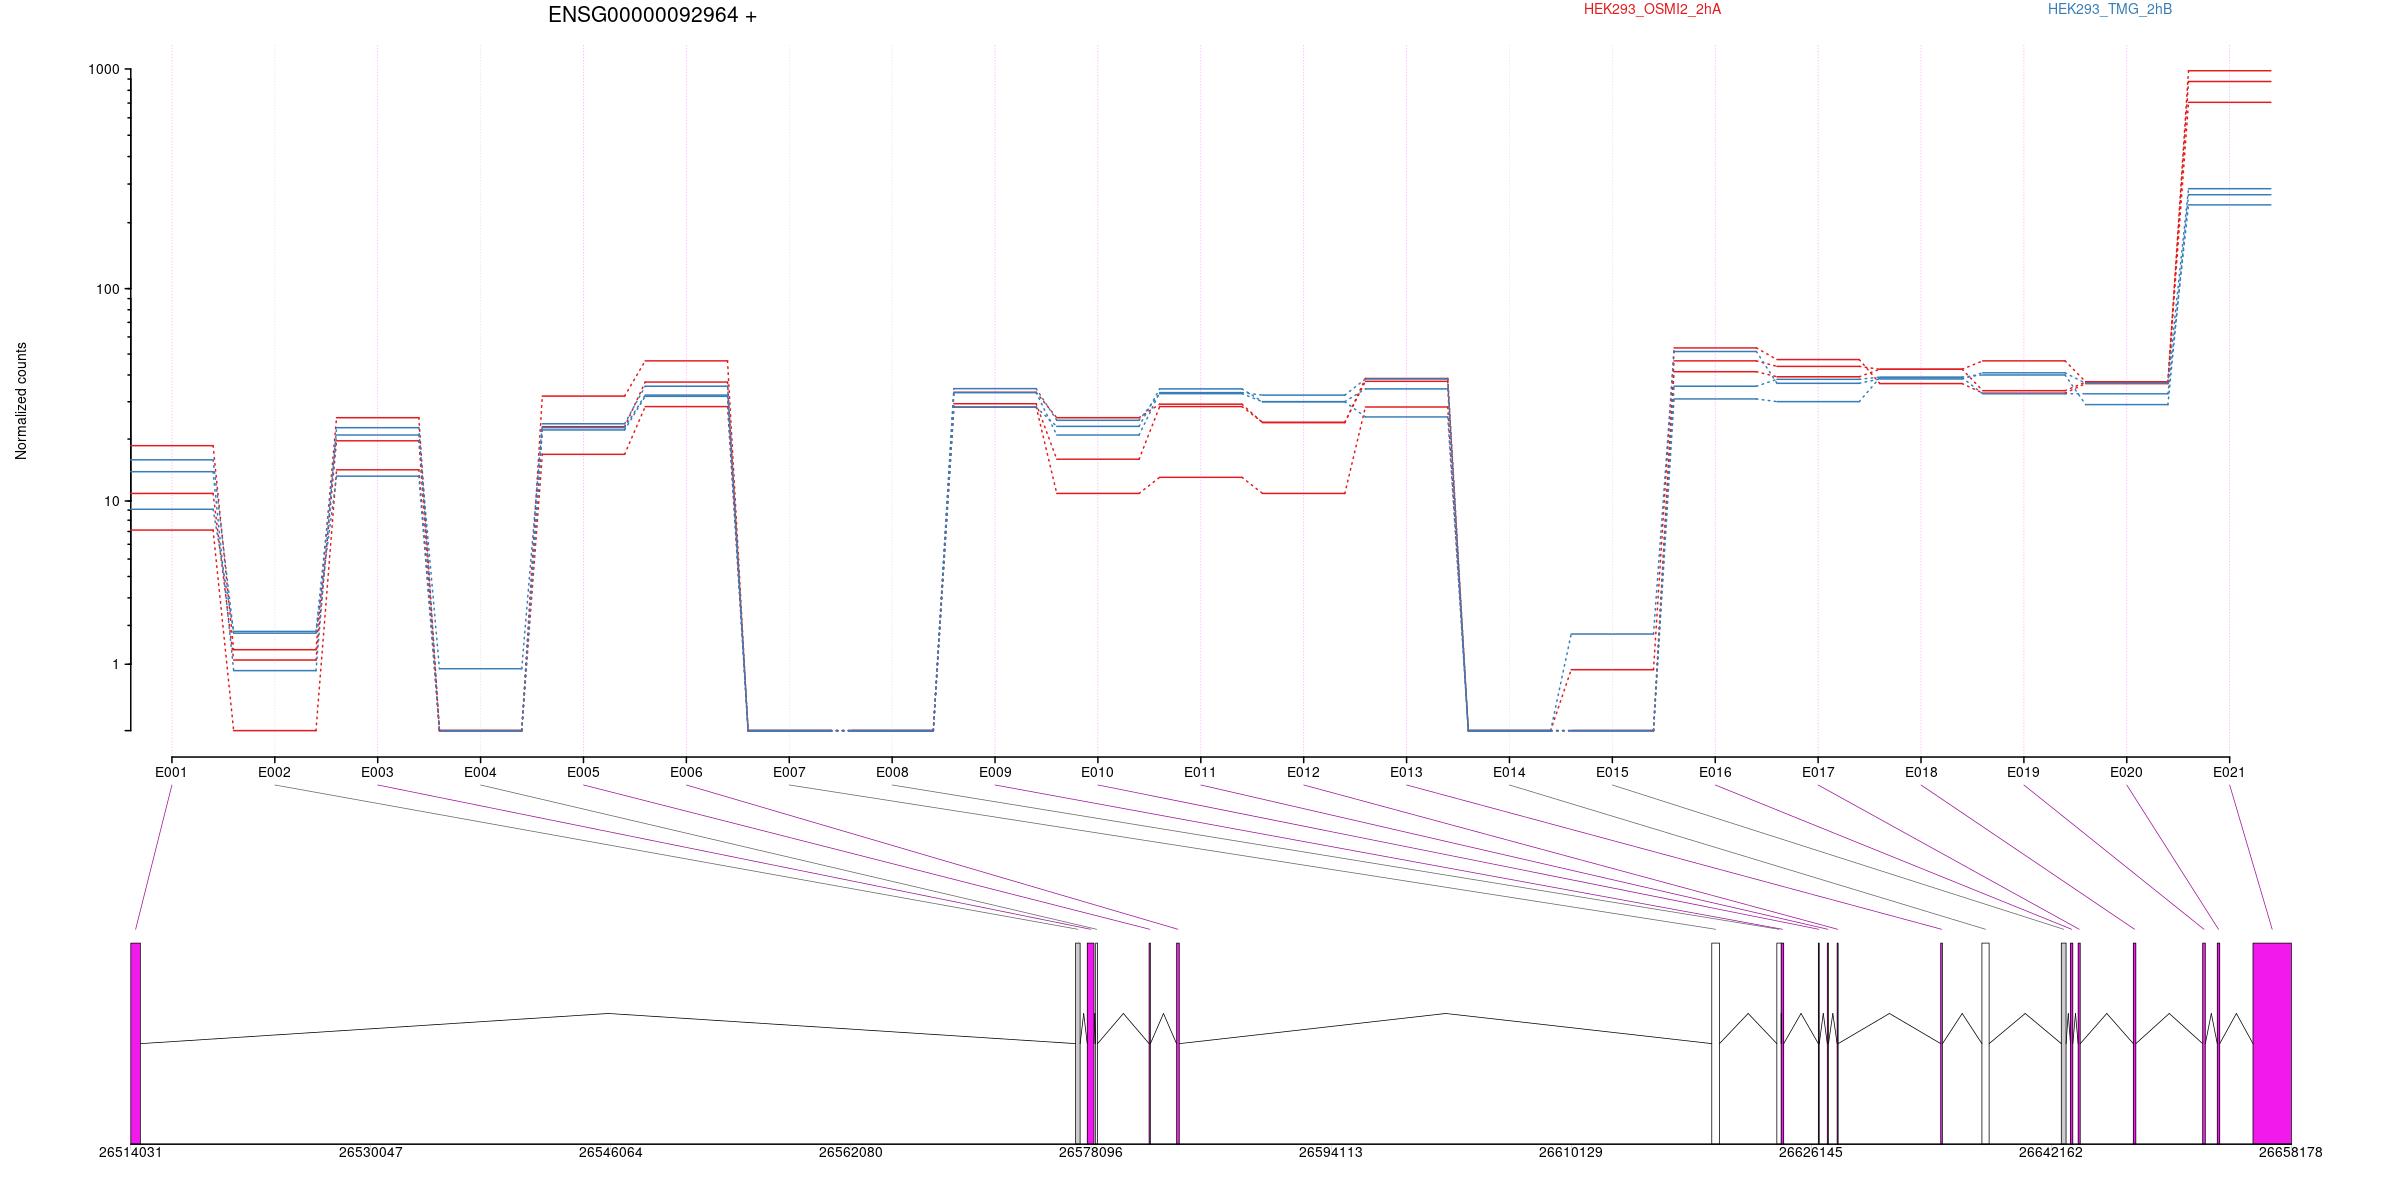Image resolution: width=2400 pixels, height=1200 pixels.
Task: Click exon label E006
Action: click(686, 772)
